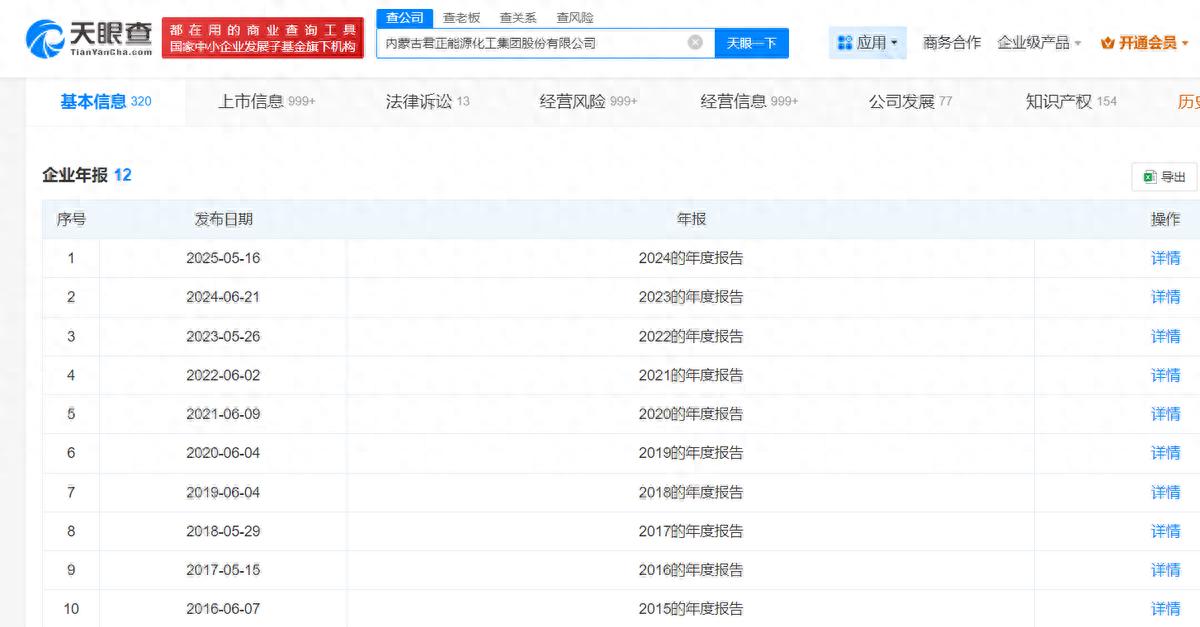
Task: Select the 查风险 search tab
Action: click(575, 17)
